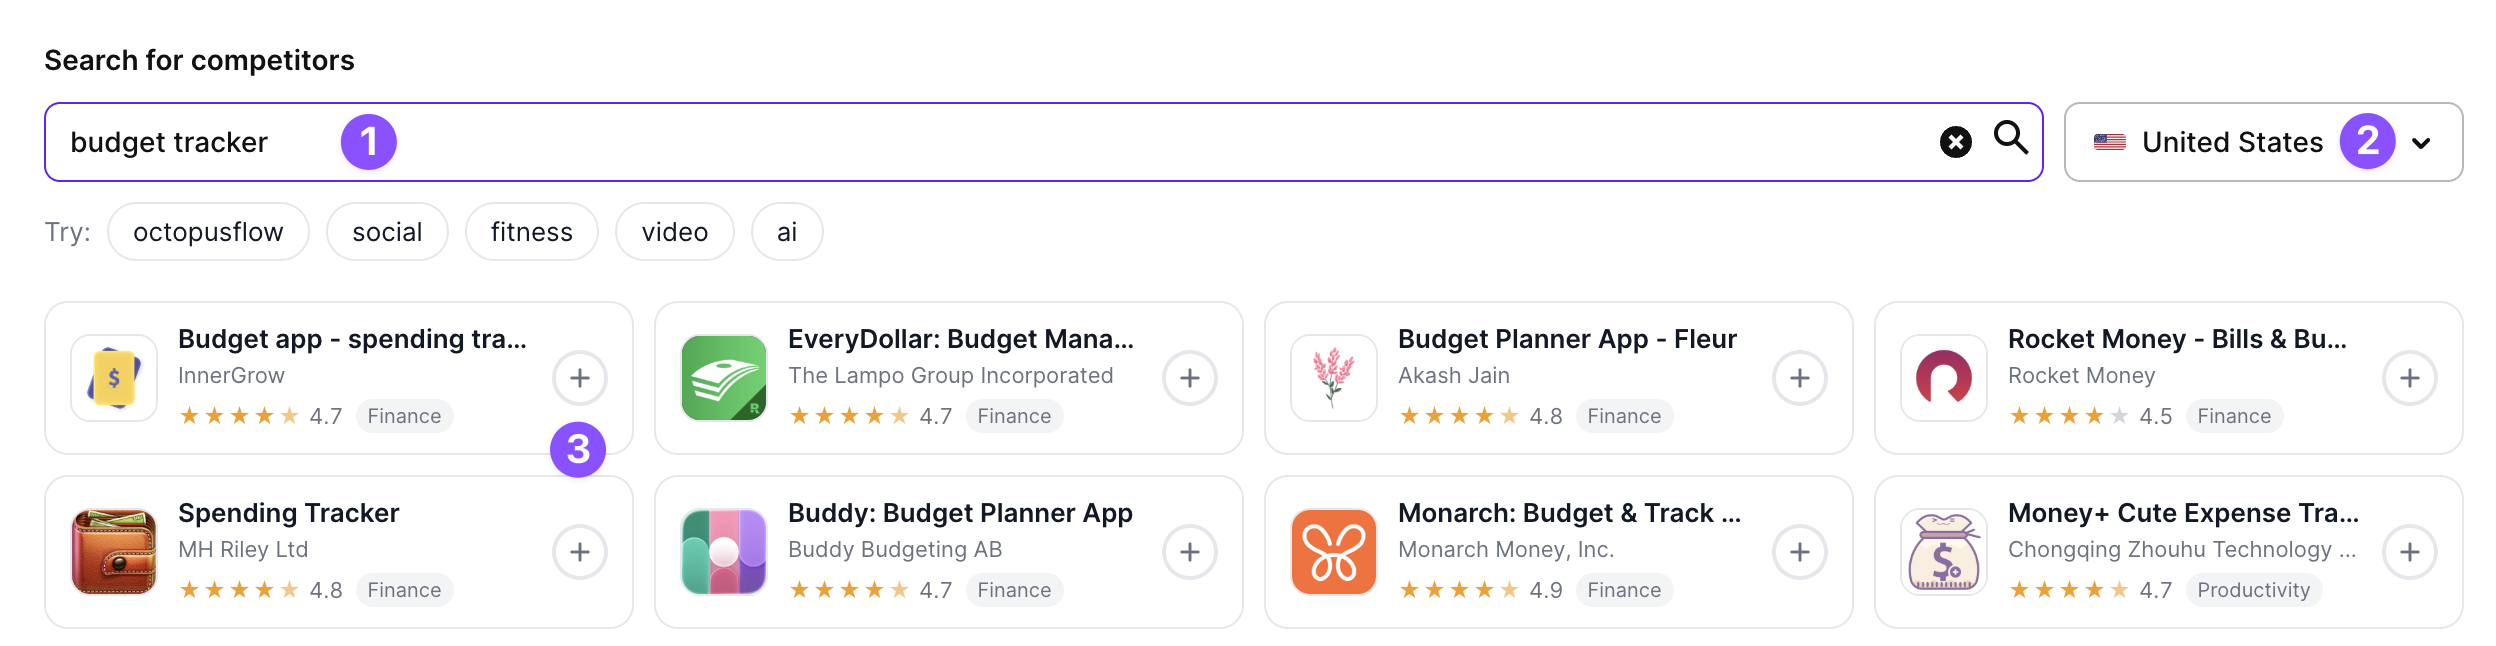Add Budget Planner App - Fleur
This screenshot has width=2496, height=646.
tap(1799, 378)
